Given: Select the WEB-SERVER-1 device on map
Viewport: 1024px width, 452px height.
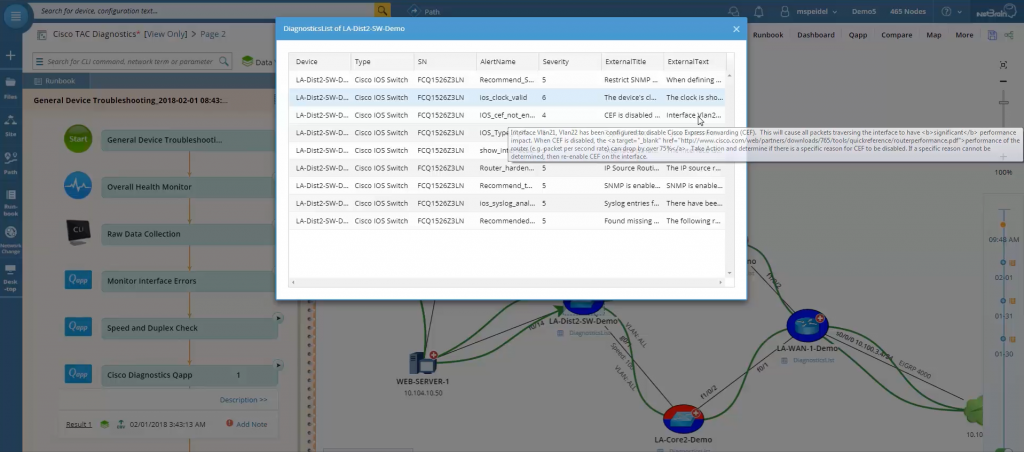Looking at the screenshot, I should [423, 363].
